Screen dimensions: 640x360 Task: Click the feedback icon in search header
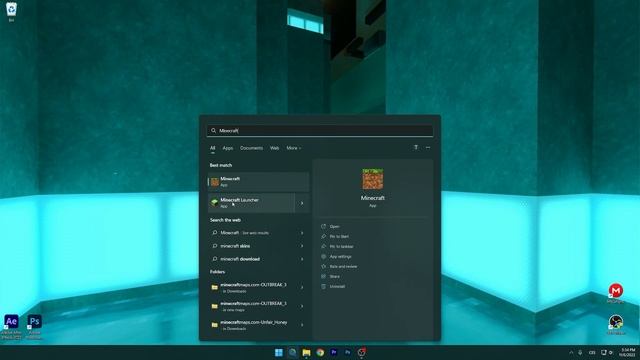[x=416, y=148]
